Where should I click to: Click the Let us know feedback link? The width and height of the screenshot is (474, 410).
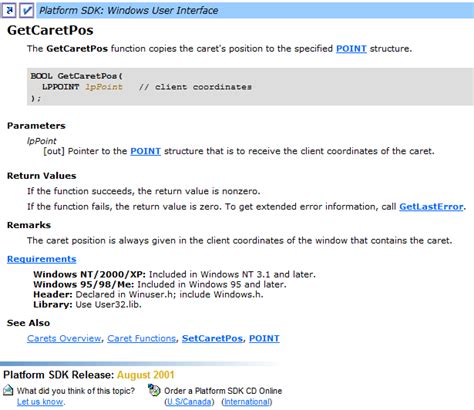coord(40,402)
